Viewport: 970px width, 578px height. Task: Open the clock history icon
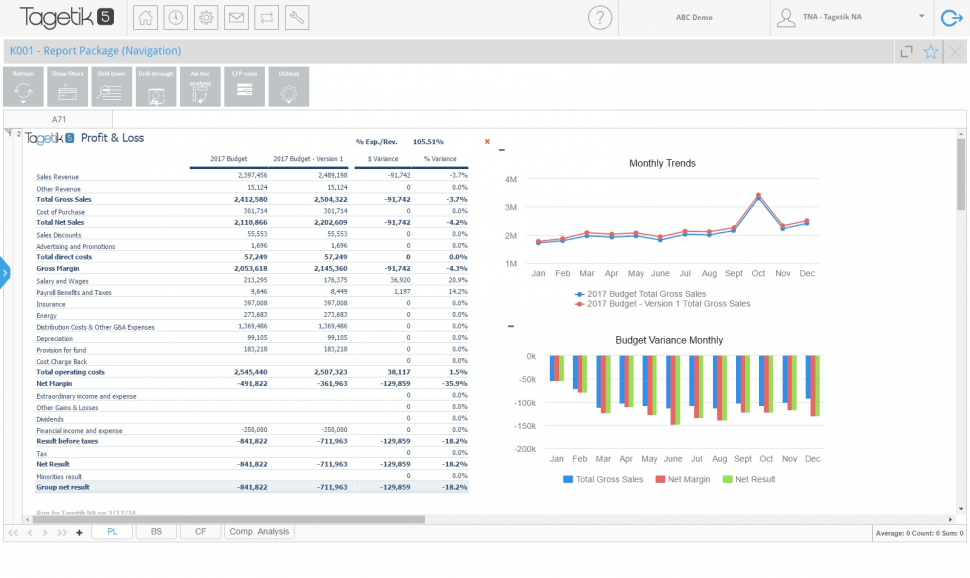point(176,17)
